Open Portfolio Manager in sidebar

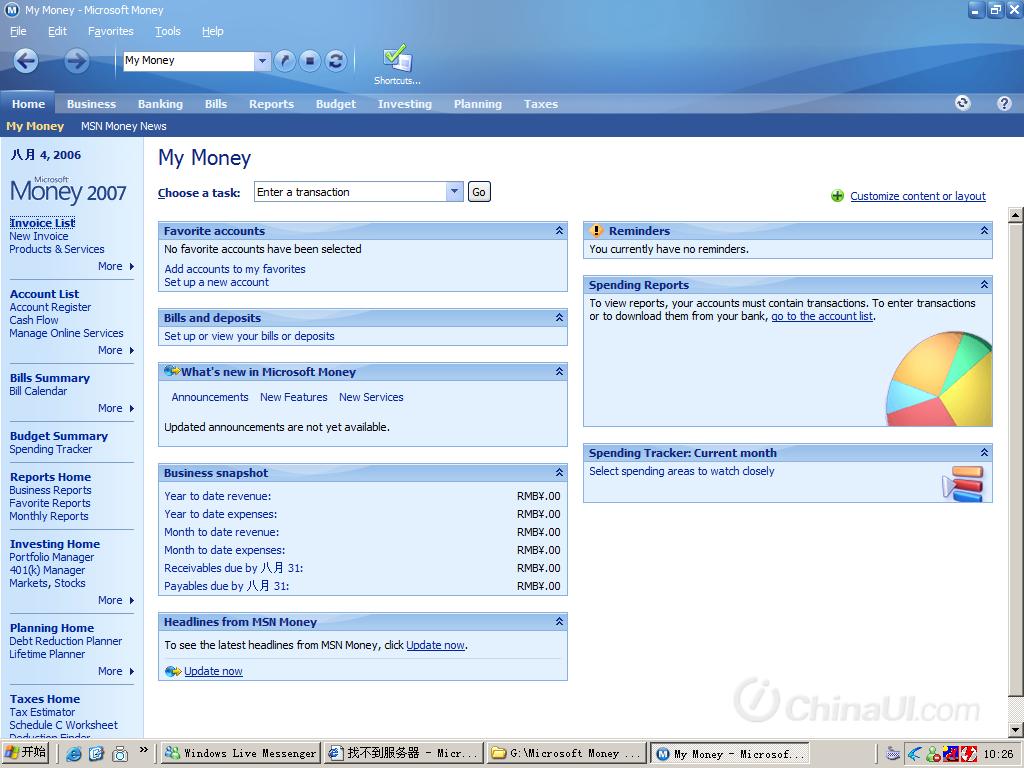(52, 557)
